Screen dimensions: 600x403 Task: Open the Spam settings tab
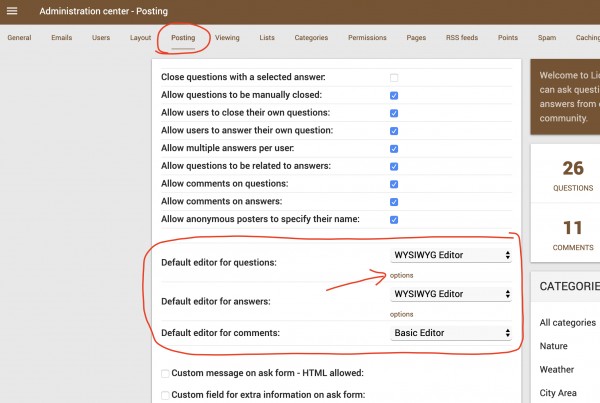point(547,38)
